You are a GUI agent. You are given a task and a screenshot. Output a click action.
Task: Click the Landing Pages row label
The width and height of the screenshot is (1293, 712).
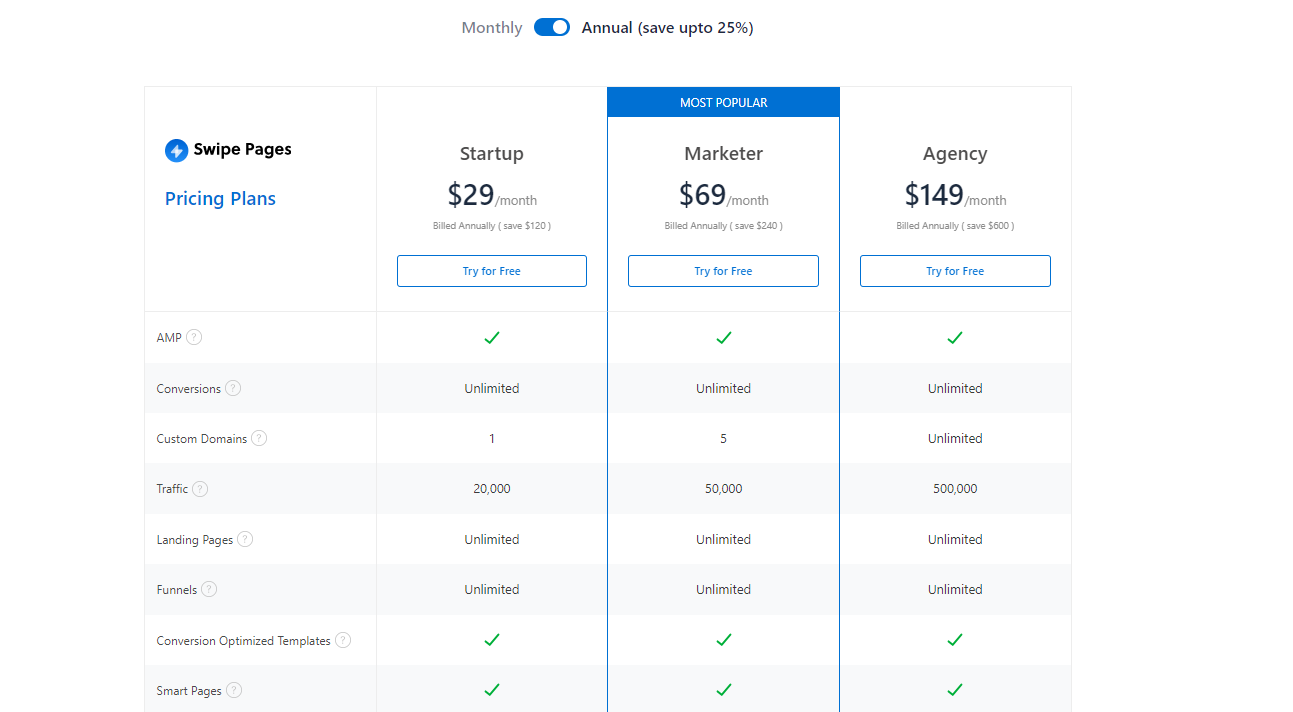pyautogui.click(x=195, y=540)
